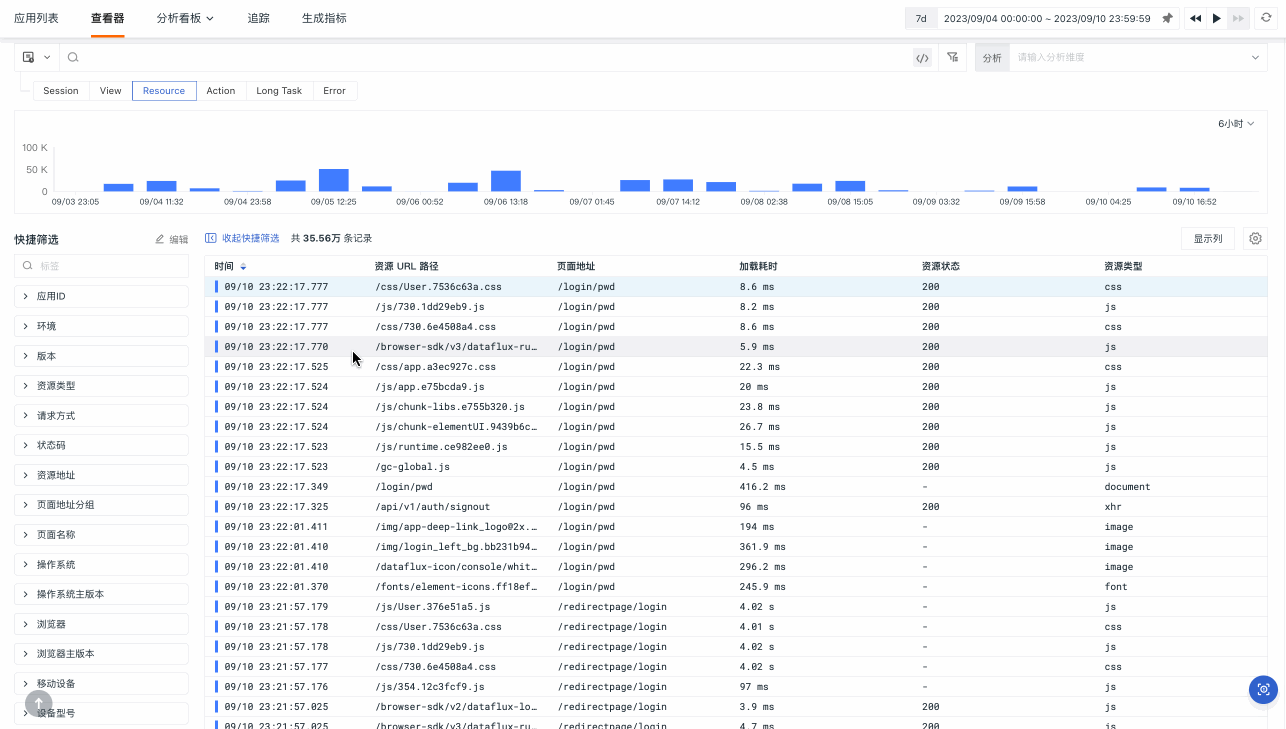Click the 资源类型 column header

(x=1123, y=267)
